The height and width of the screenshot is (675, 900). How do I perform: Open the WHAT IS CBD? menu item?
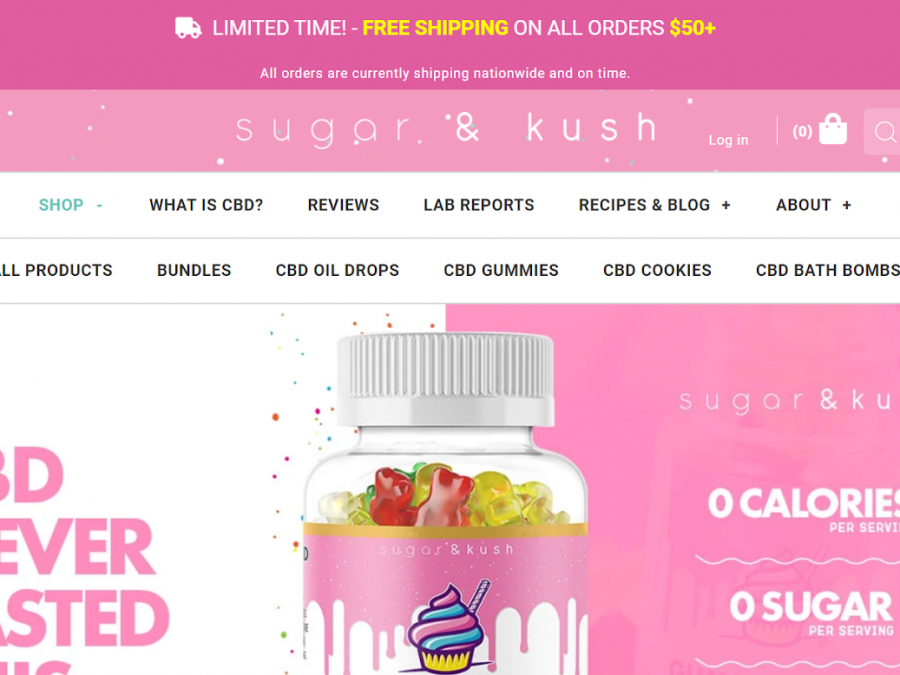(x=206, y=205)
